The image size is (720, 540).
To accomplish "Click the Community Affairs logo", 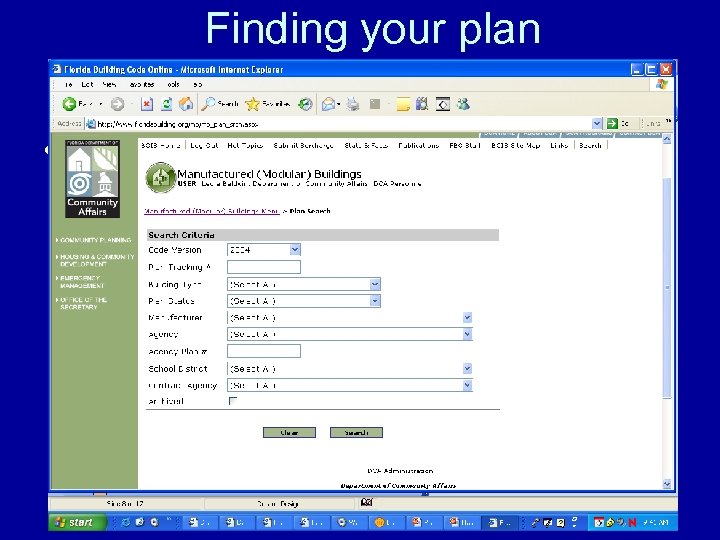I will [92, 179].
